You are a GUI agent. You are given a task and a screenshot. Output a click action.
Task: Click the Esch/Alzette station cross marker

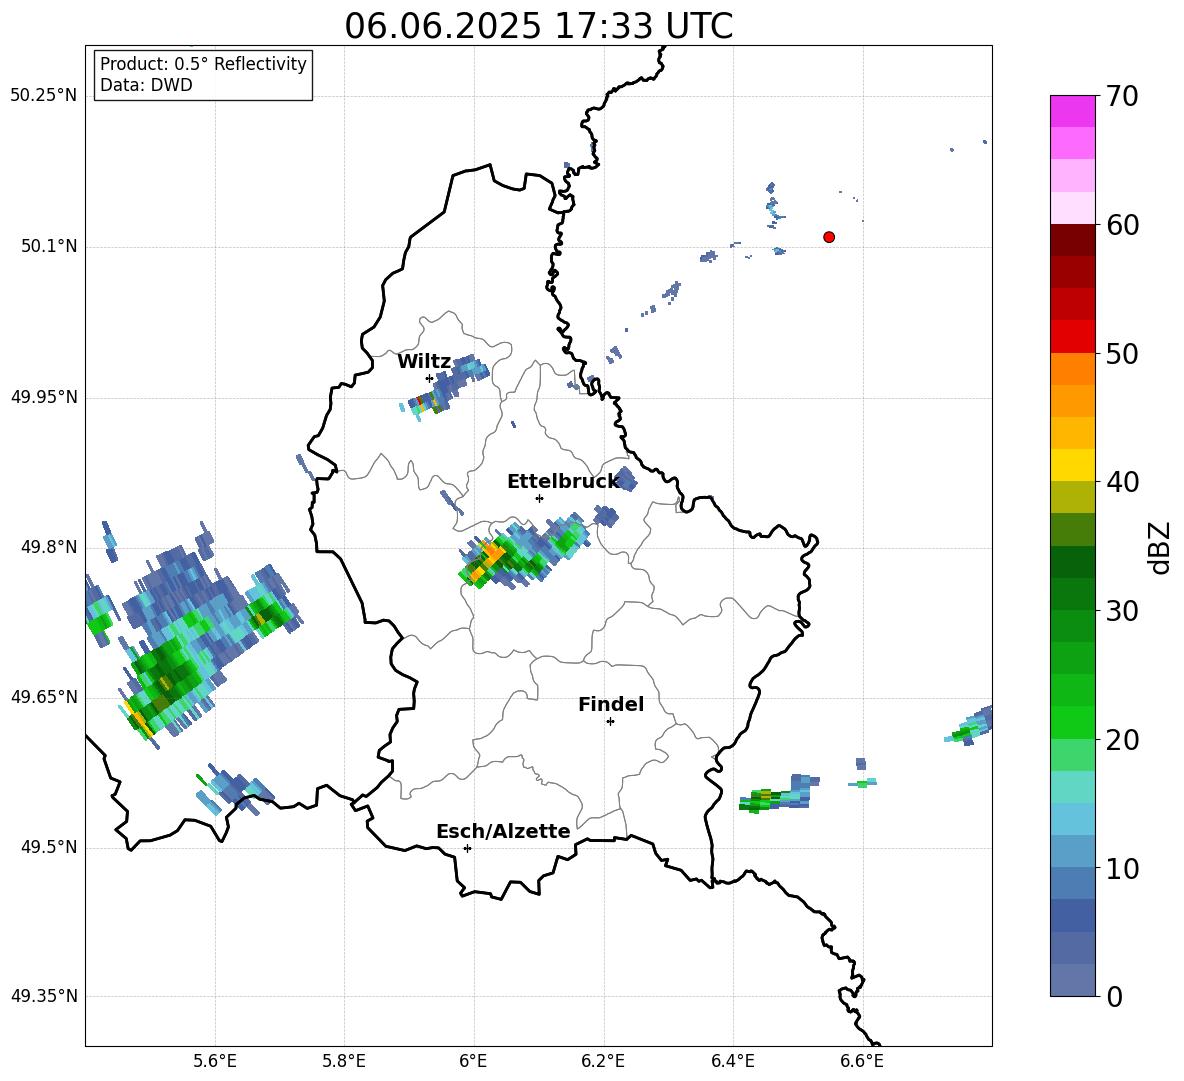[x=467, y=848]
